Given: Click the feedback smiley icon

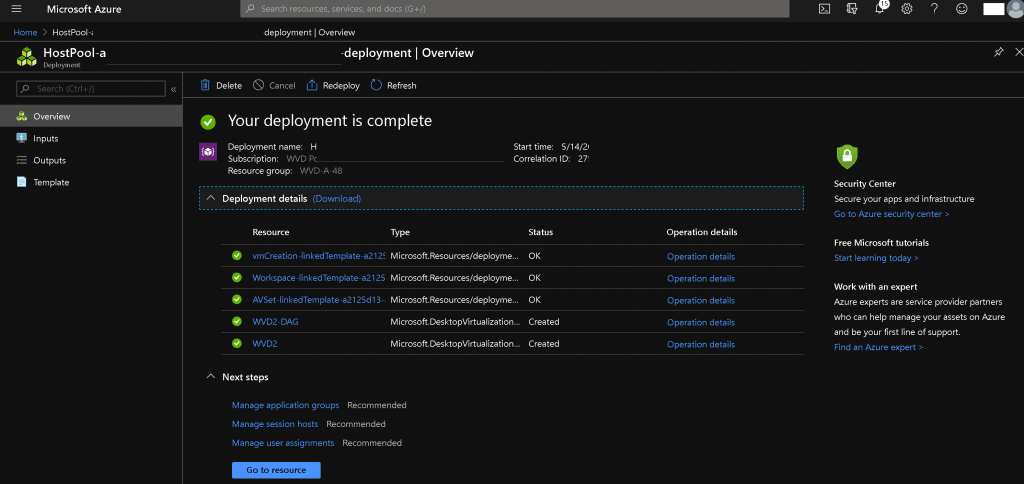Looking at the screenshot, I should [x=961, y=9].
